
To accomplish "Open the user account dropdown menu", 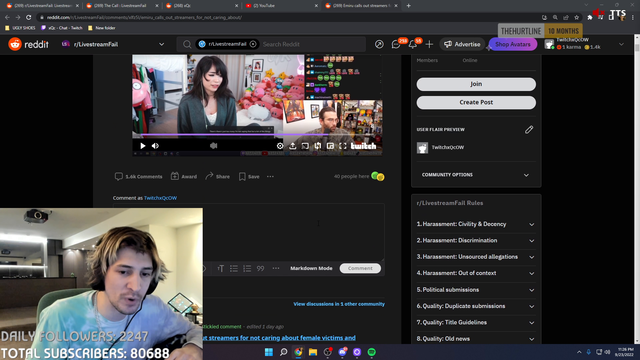I will pos(584,44).
